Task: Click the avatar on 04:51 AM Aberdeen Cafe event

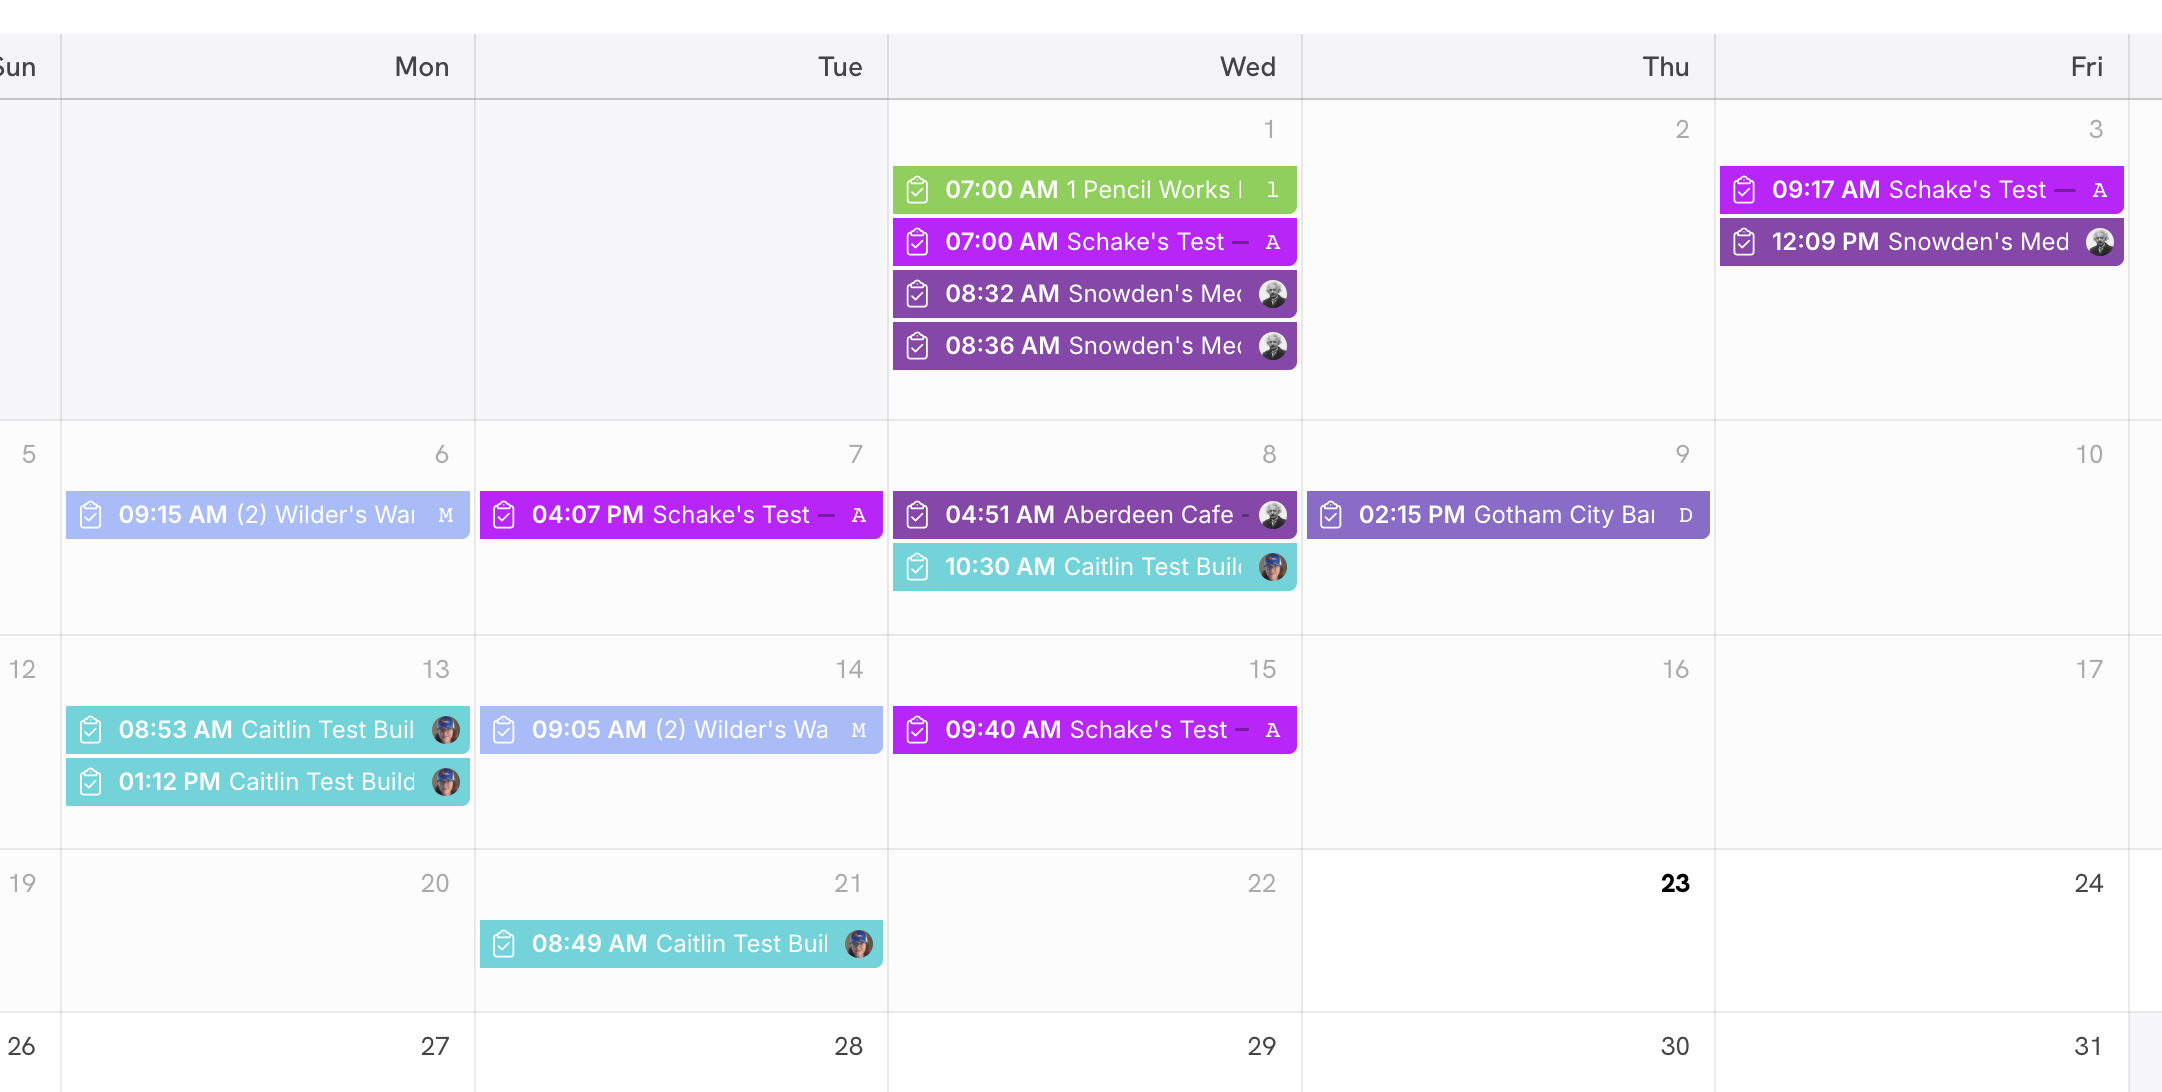Action: (1272, 515)
